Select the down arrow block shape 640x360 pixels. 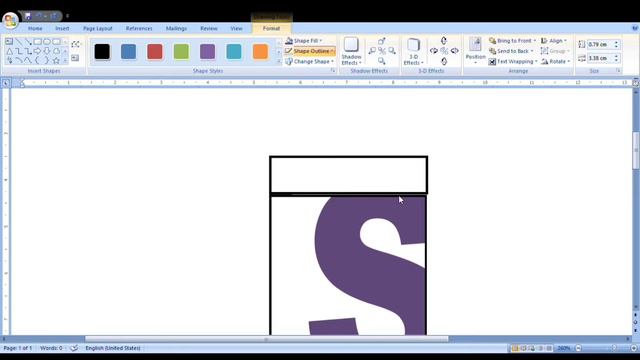pyautogui.click(x=47, y=51)
